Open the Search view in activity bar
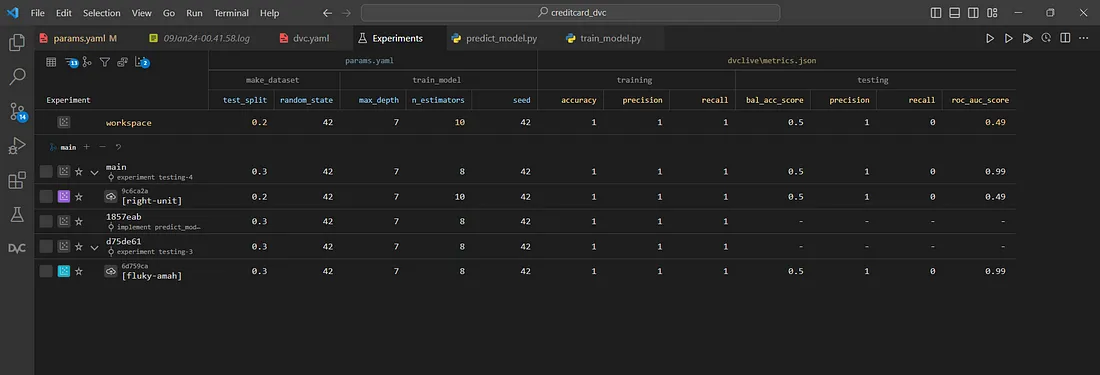This screenshot has height=375, width=1100. (17, 77)
